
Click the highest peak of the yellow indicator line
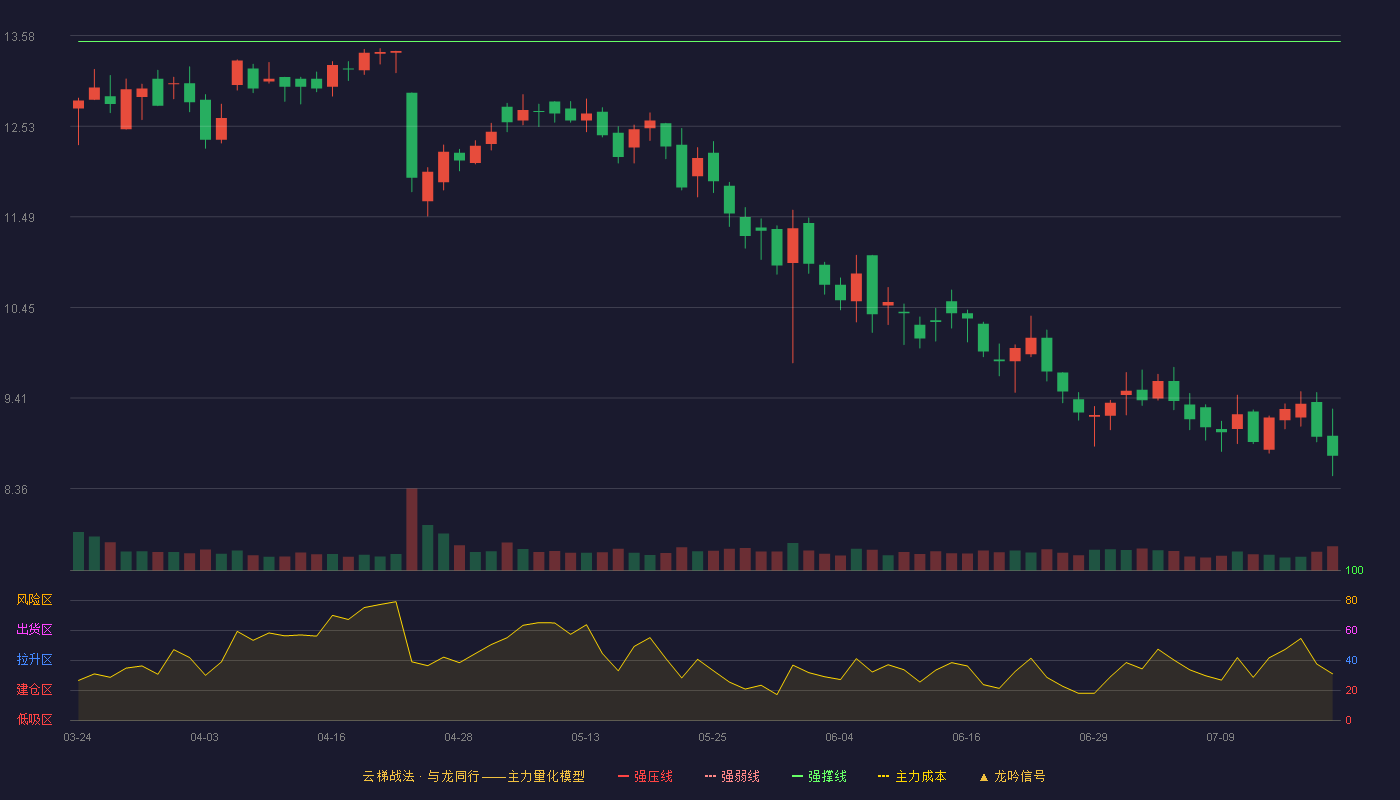tap(396, 601)
